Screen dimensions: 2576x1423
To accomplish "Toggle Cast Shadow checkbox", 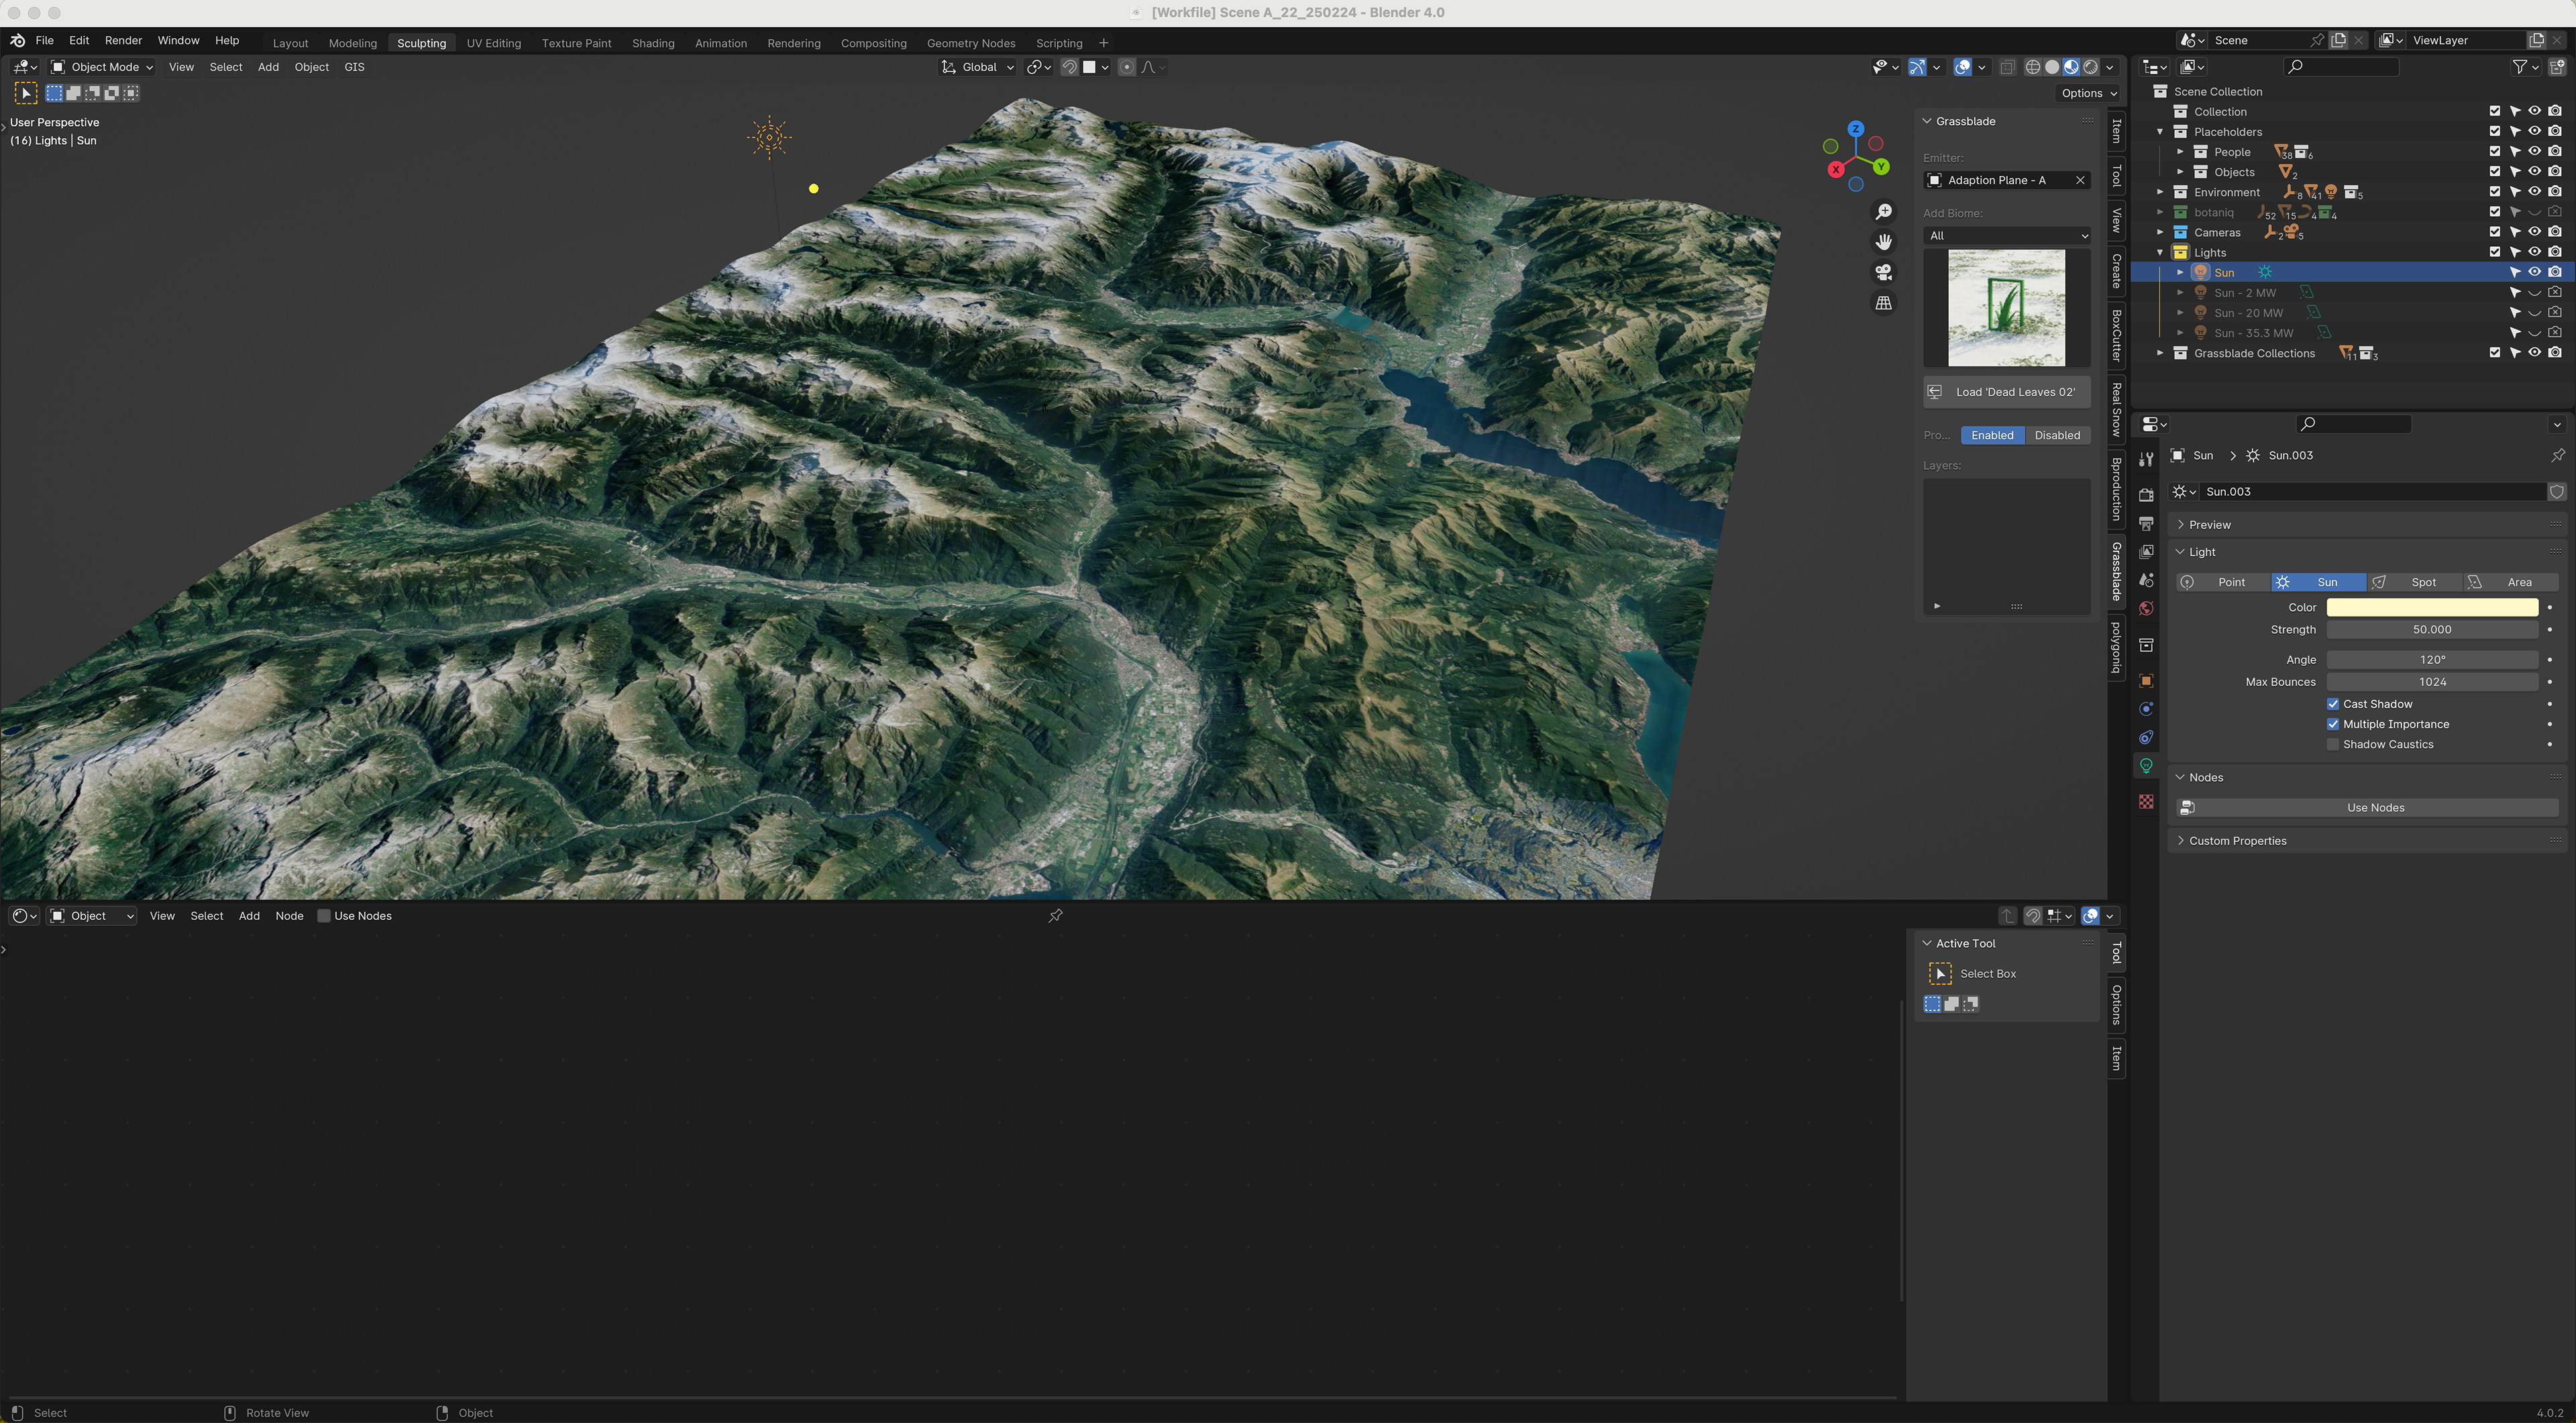I will pos(2333,704).
